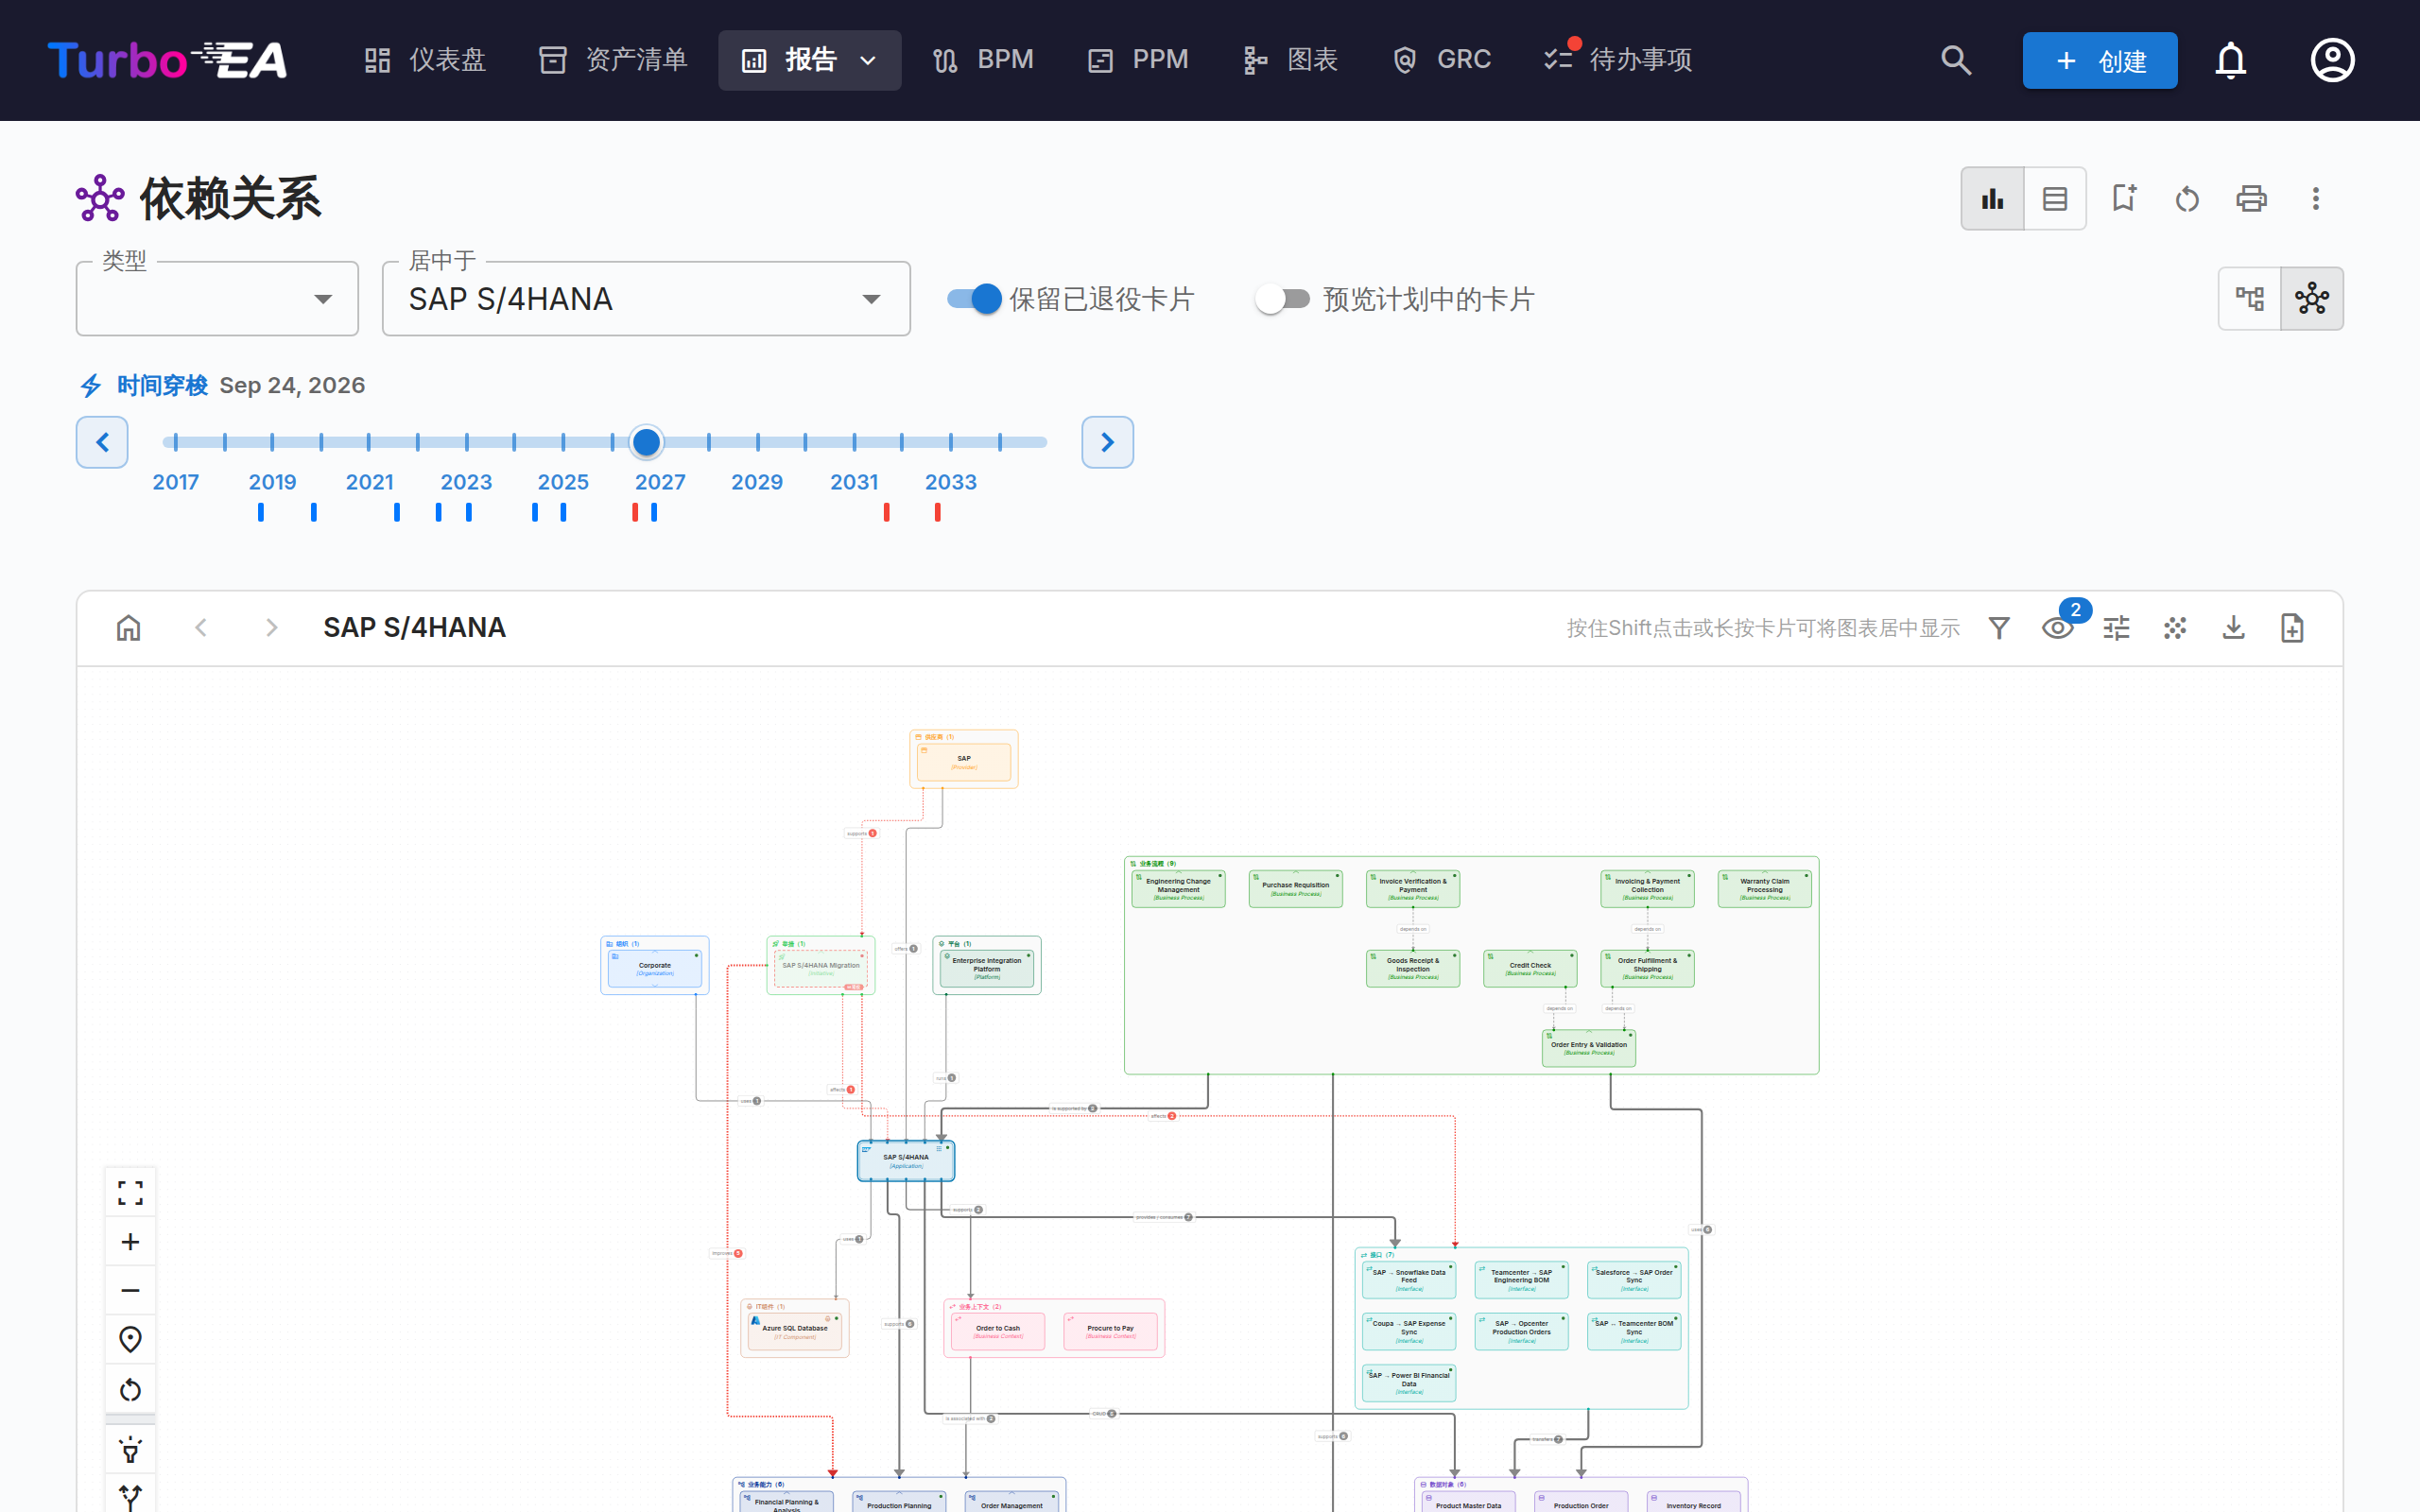This screenshot has height=1512, width=2420.
Task: Select the SAP S/4HANA application node
Action: (905, 1160)
